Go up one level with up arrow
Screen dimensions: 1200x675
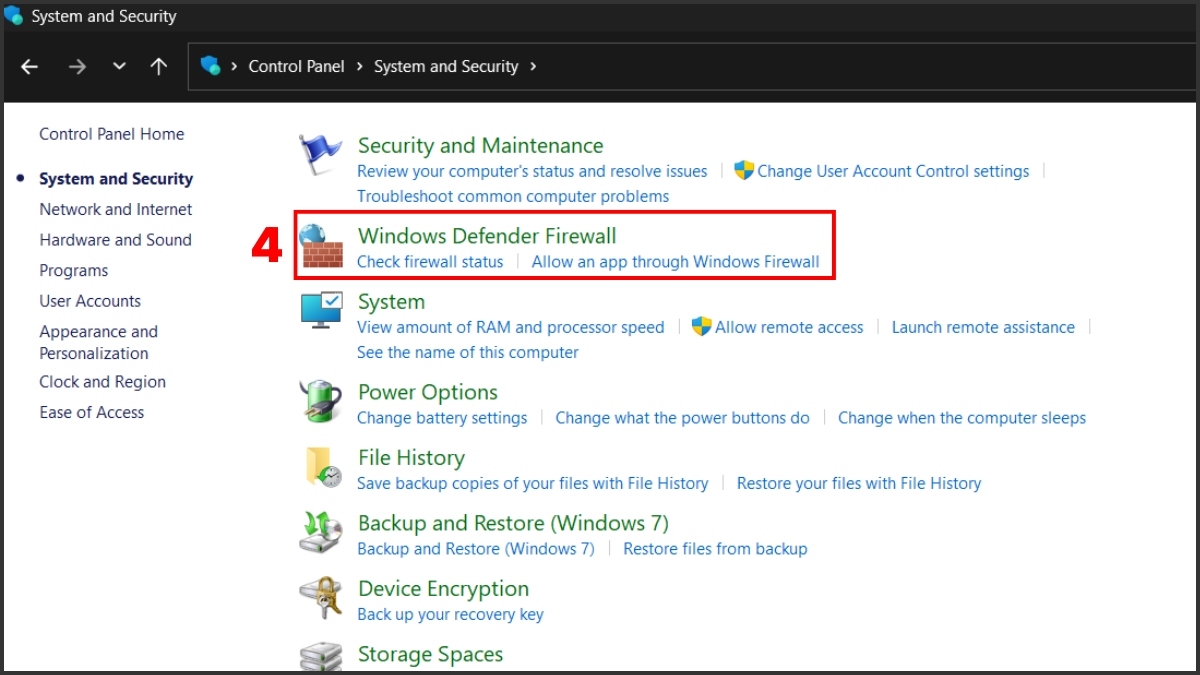click(158, 67)
